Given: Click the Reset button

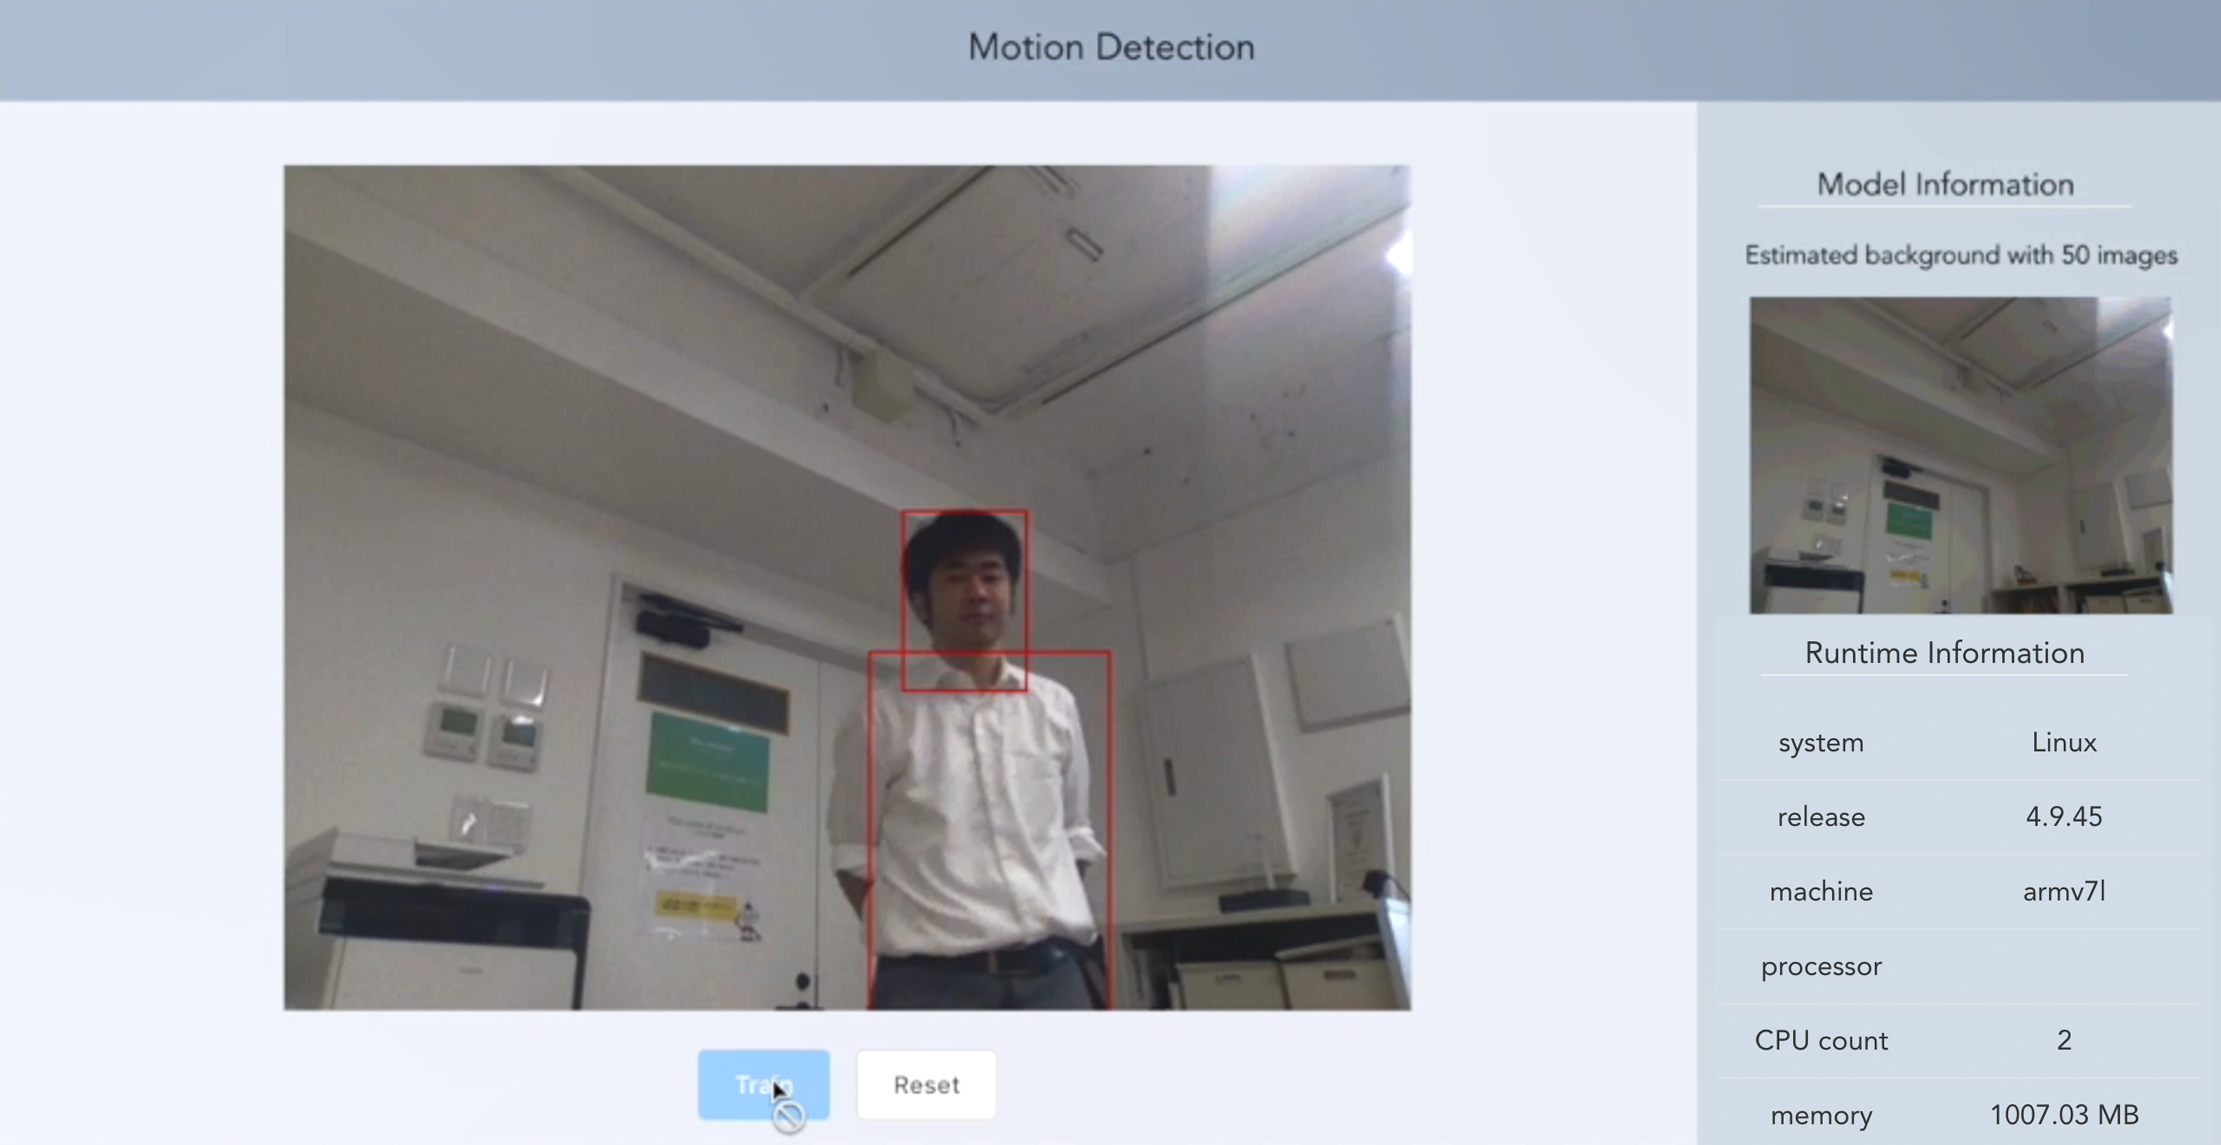Looking at the screenshot, I should point(926,1085).
